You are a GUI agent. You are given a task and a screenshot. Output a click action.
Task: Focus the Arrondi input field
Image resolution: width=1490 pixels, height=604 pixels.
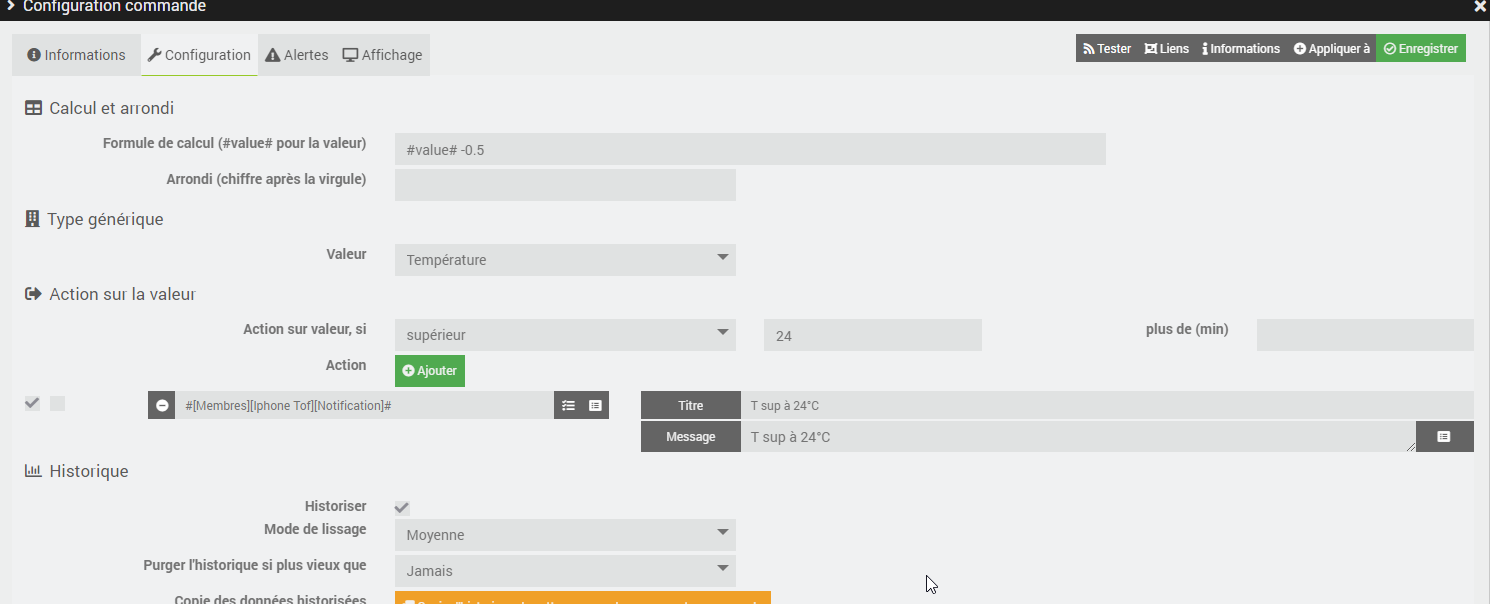(x=565, y=185)
